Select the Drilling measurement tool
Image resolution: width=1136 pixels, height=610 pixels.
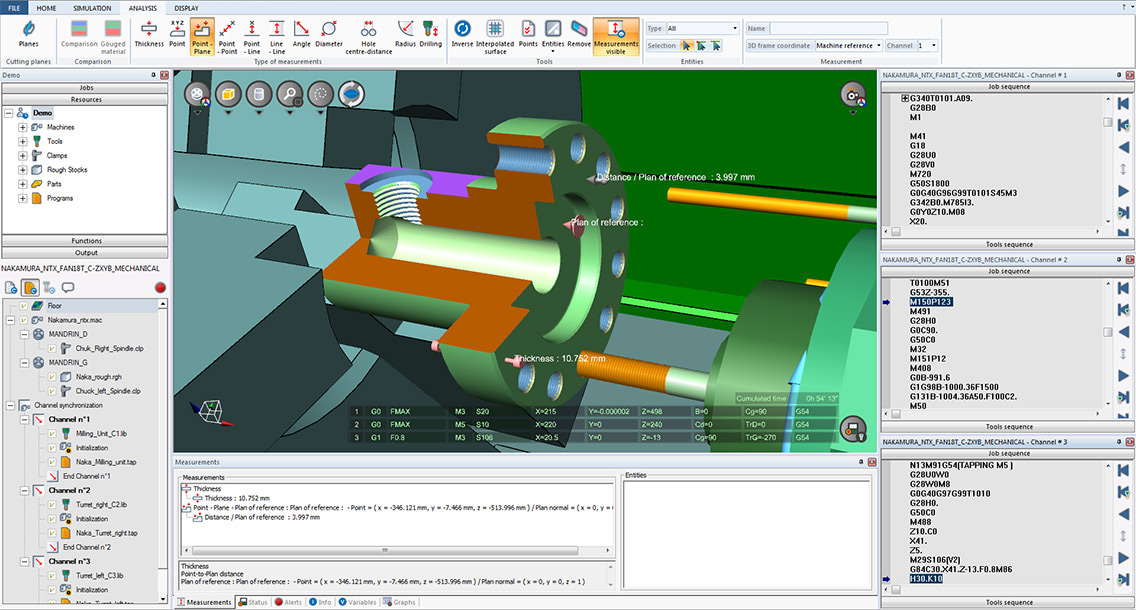pyautogui.click(x=431, y=31)
